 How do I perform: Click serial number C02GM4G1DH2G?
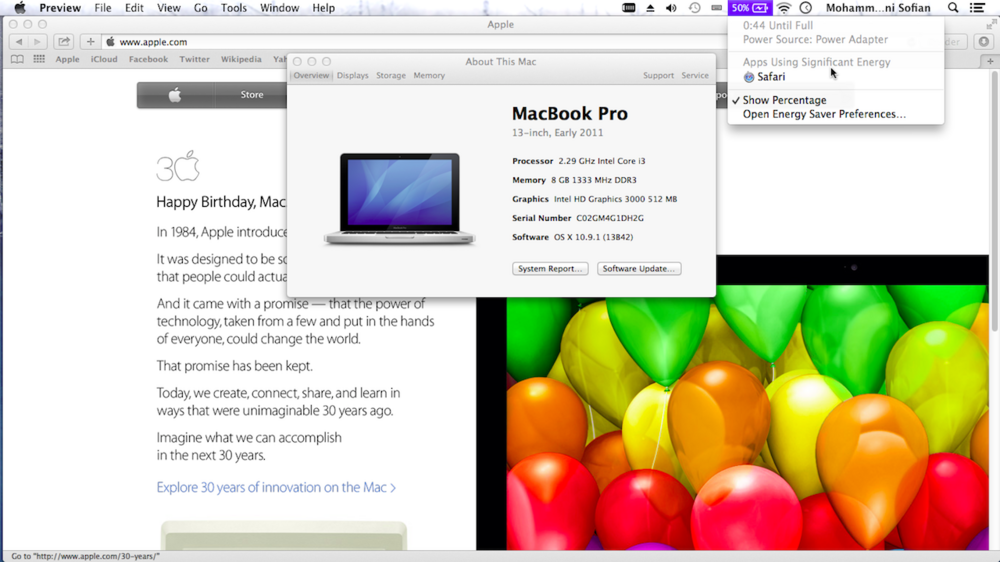pyautogui.click(x=610, y=218)
